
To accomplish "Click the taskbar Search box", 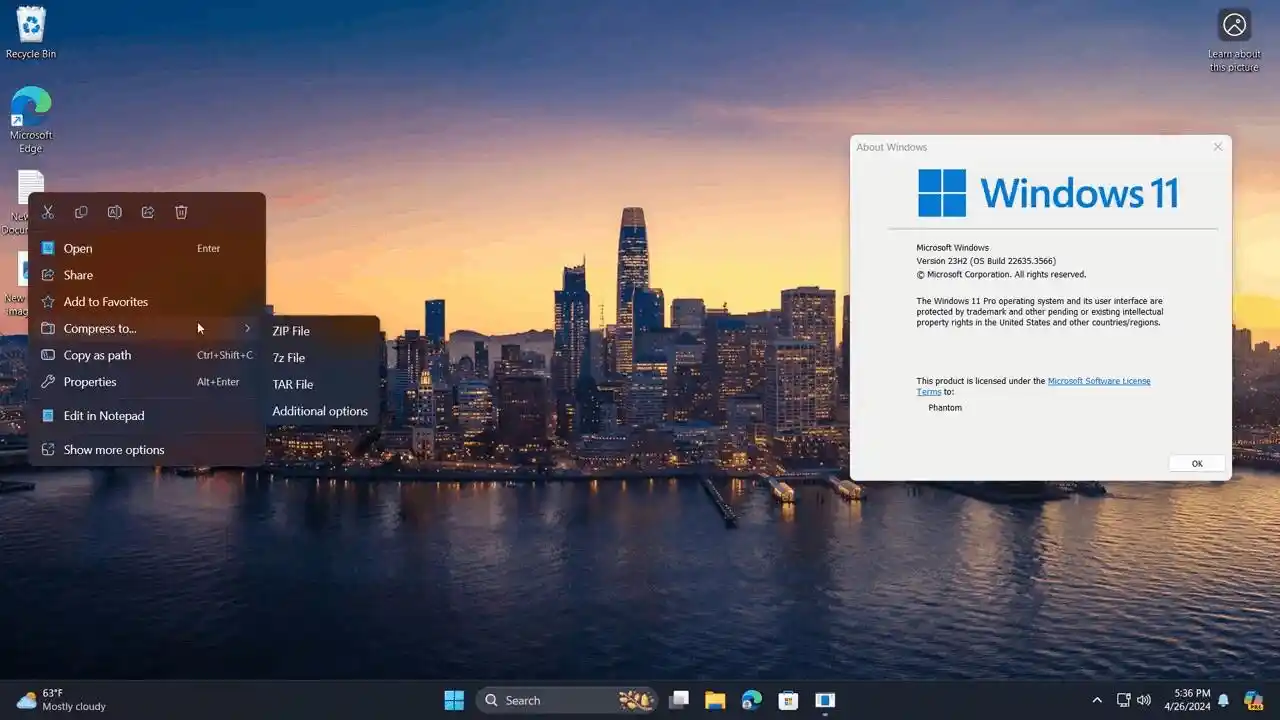I will 567,700.
